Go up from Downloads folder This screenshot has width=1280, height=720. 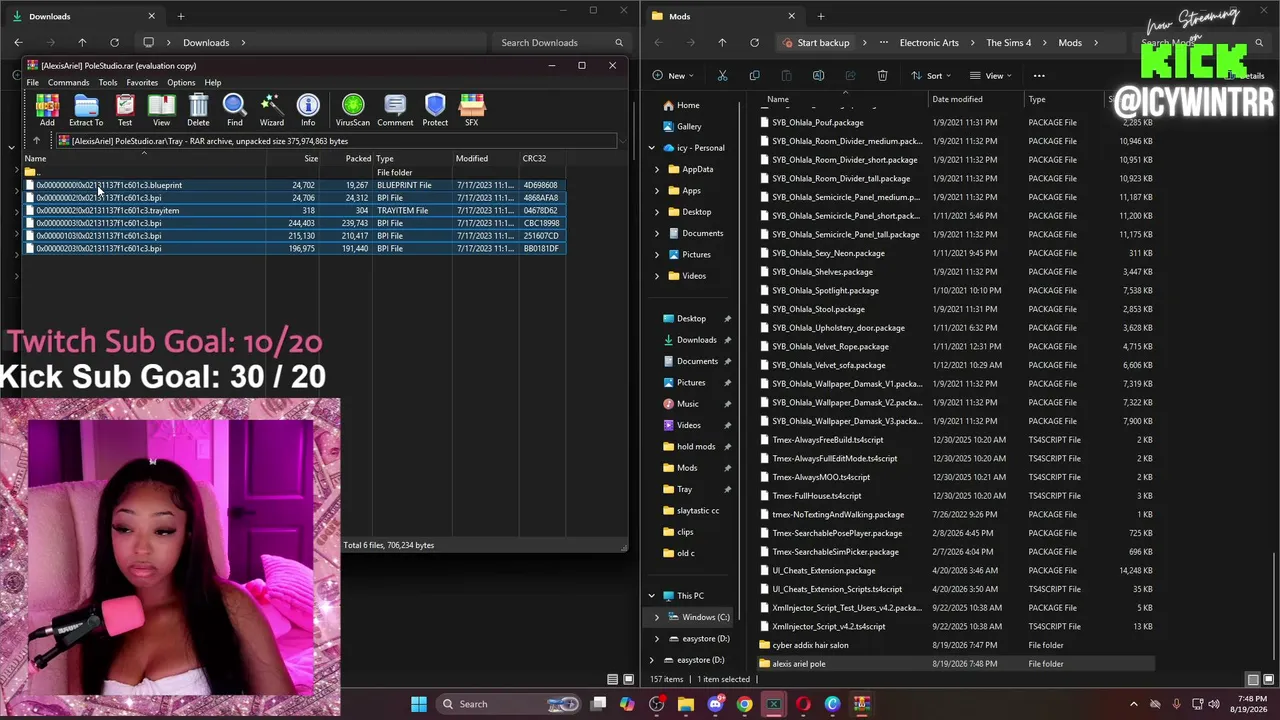tap(82, 43)
